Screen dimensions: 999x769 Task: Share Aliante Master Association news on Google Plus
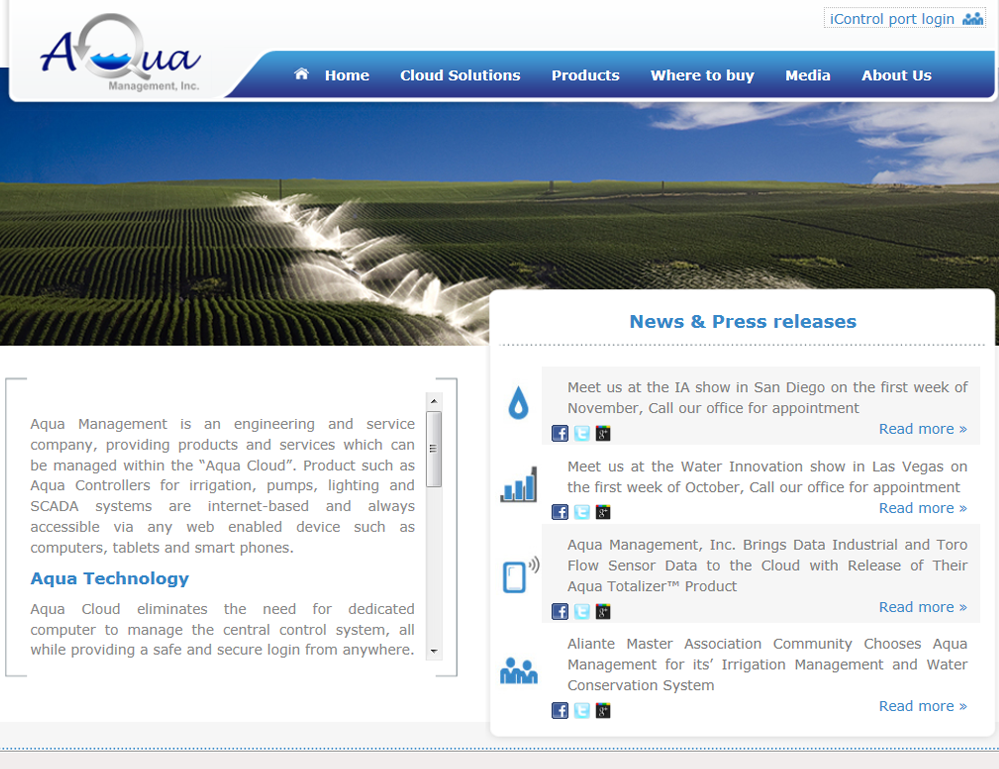603,710
